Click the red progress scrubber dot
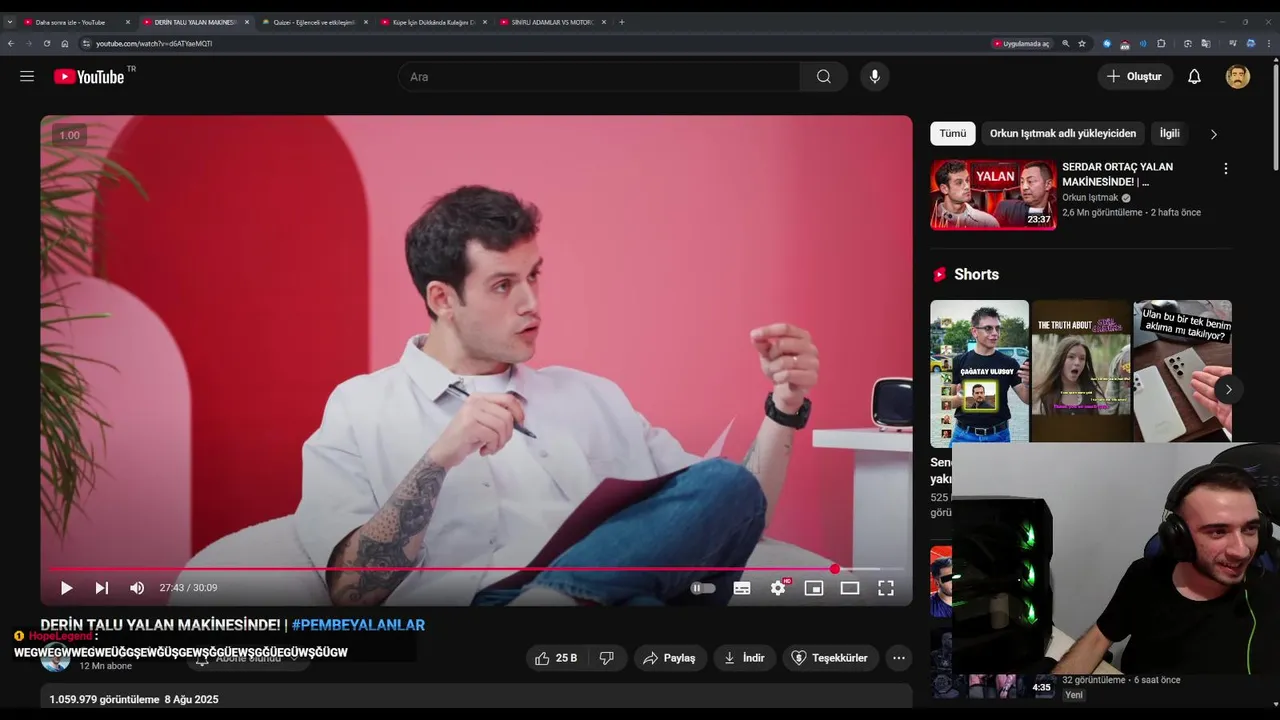 tap(835, 569)
